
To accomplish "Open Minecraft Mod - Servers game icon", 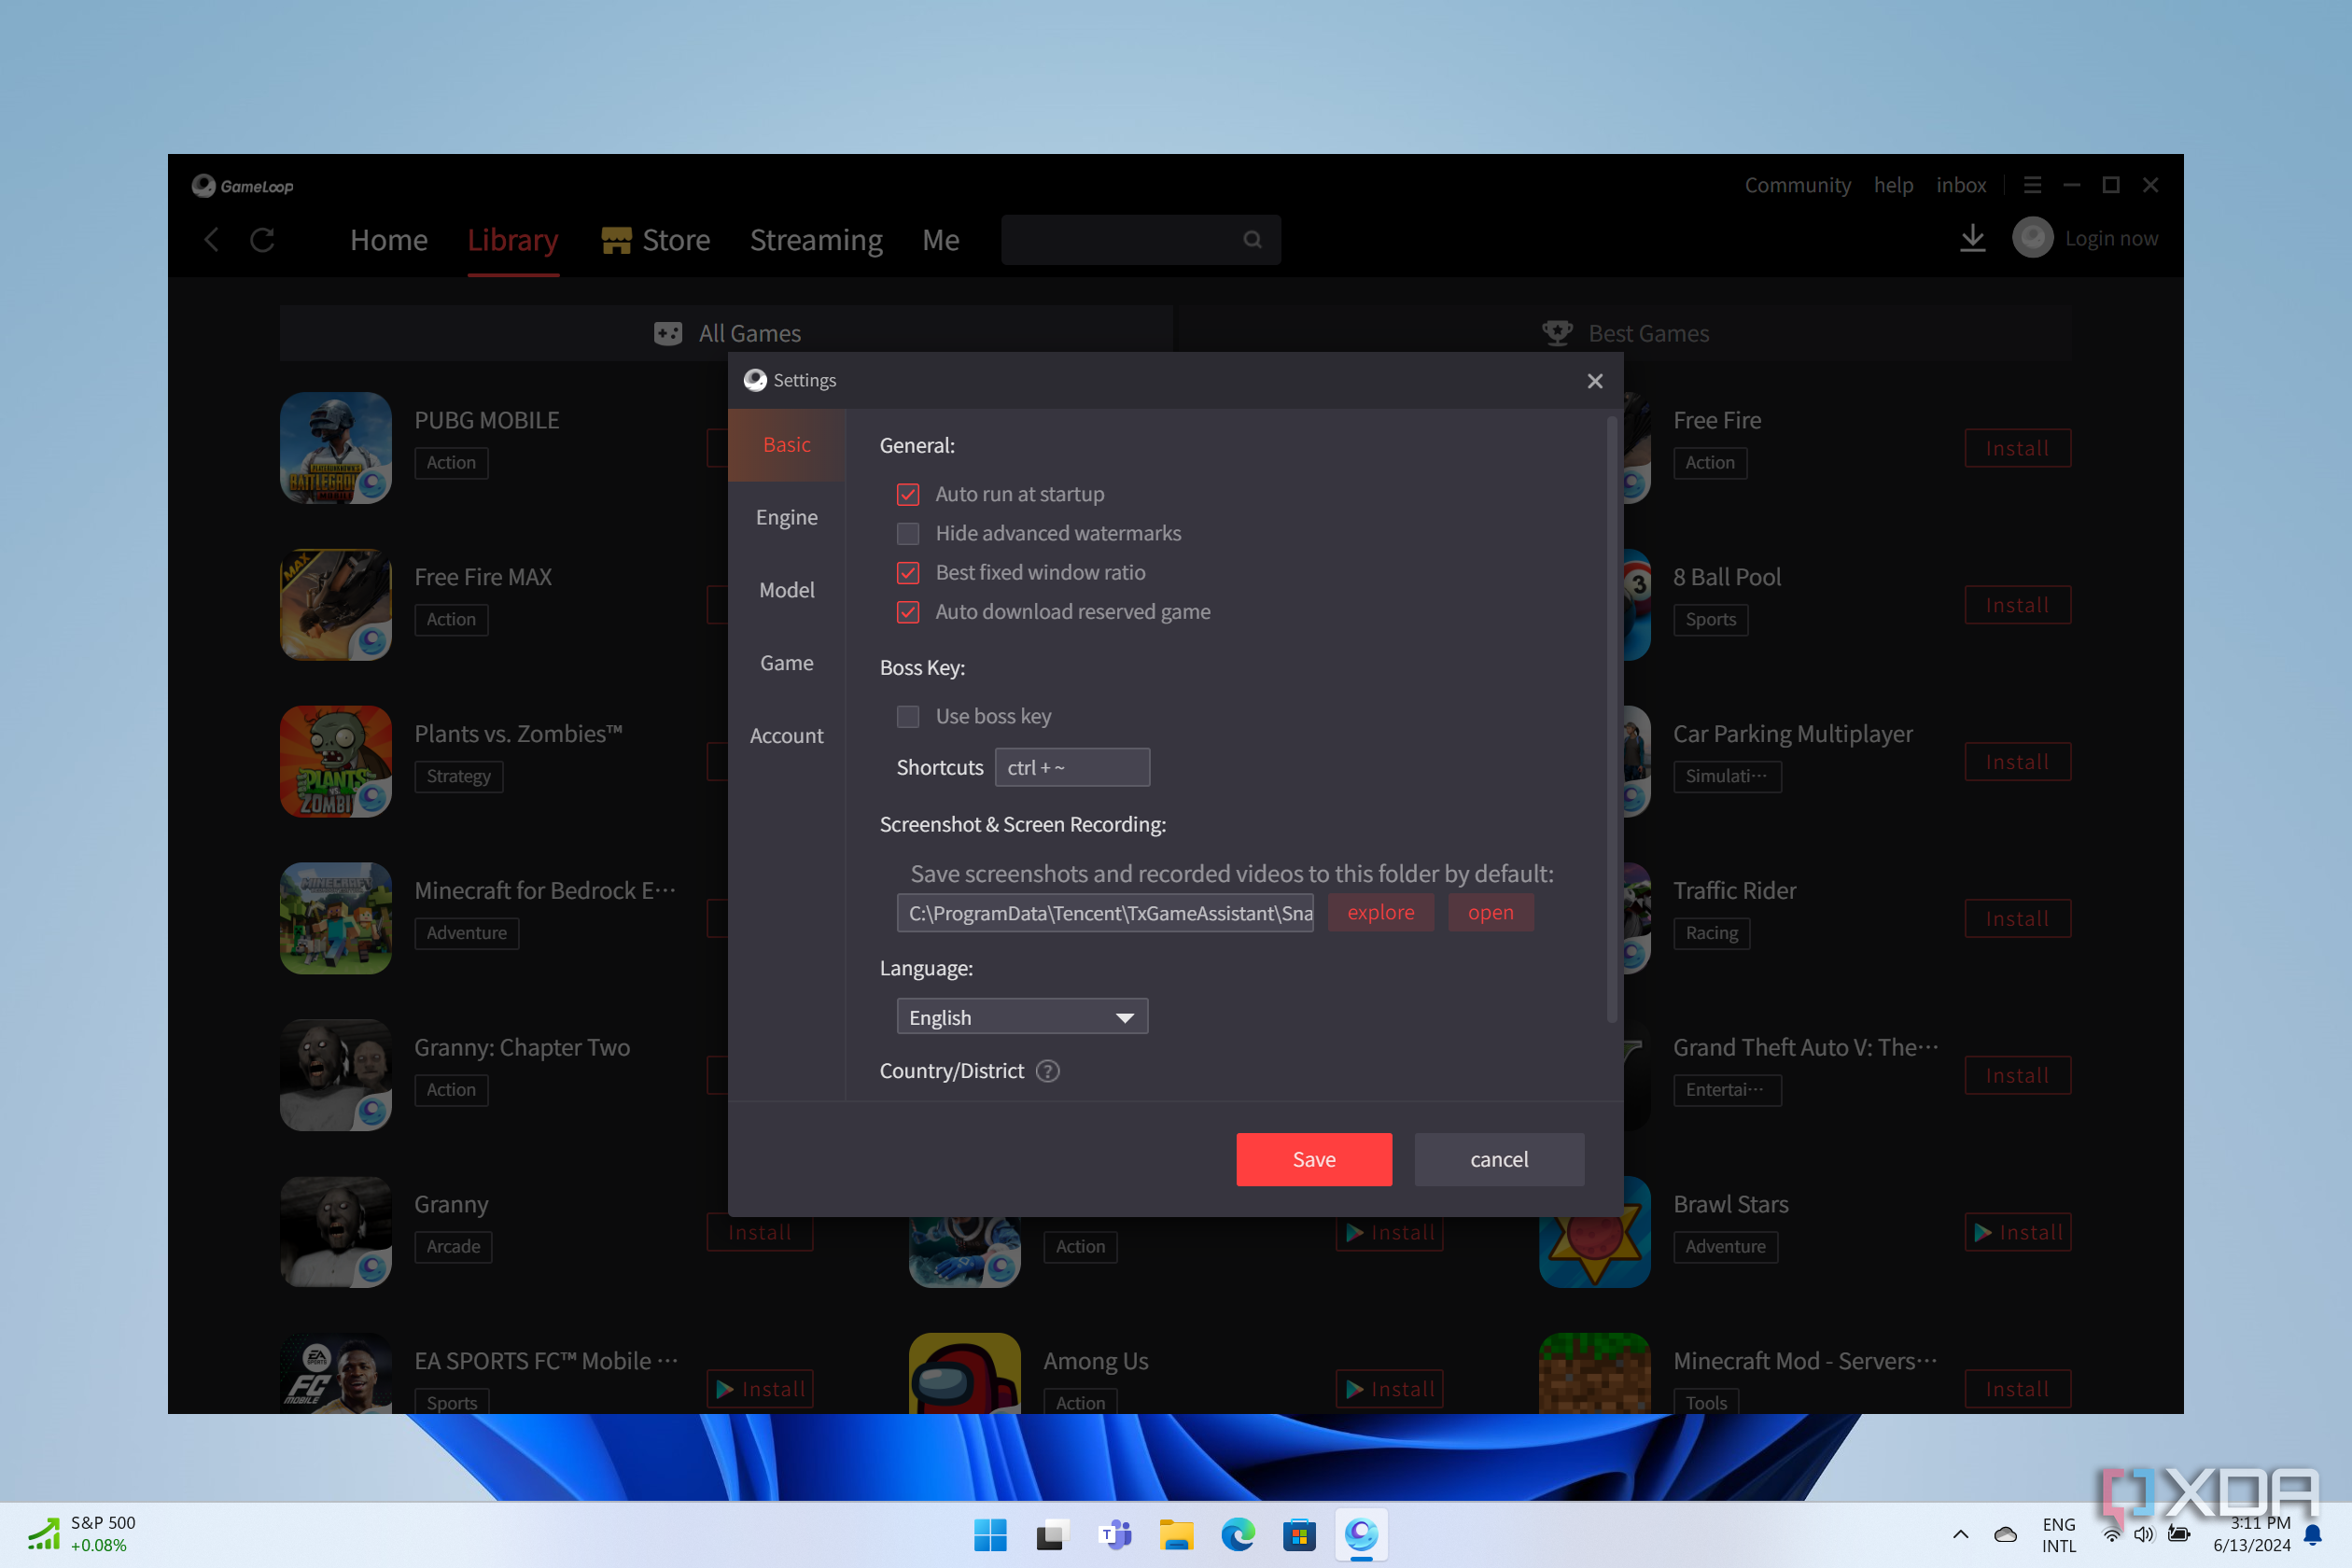I will click(1594, 1373).
